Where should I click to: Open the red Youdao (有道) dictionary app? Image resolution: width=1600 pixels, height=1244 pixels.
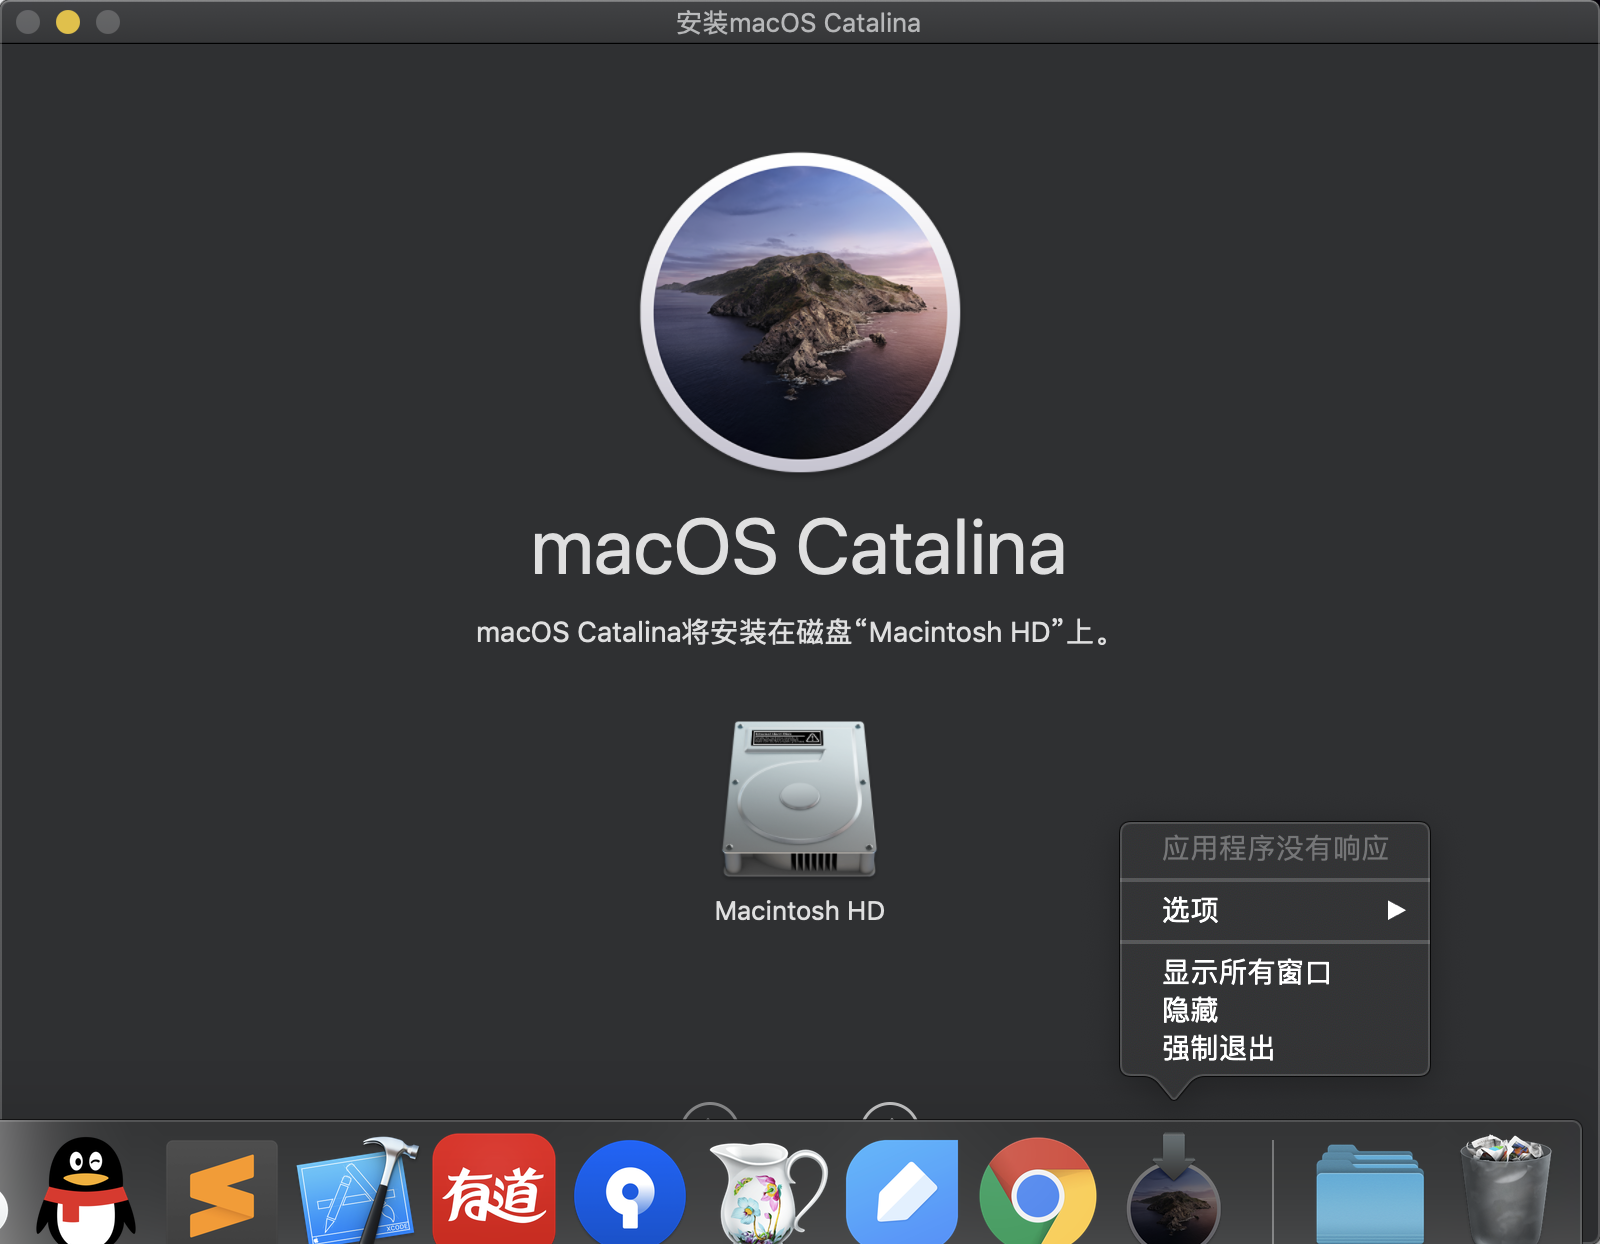click(494, 1190)
